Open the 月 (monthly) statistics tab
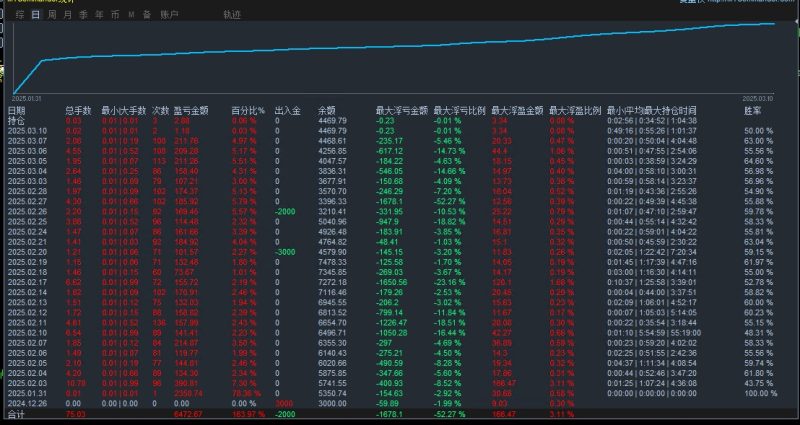This screenshot has height=425, width=800. tap(67, 15)
